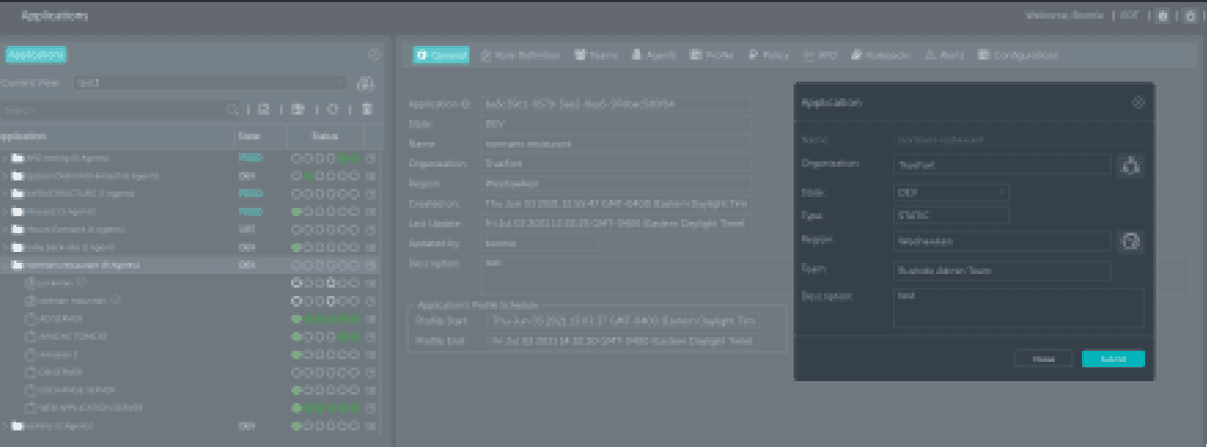Open the State dropdown in Application dialog
1207x447 pixels.
[951, 191]
